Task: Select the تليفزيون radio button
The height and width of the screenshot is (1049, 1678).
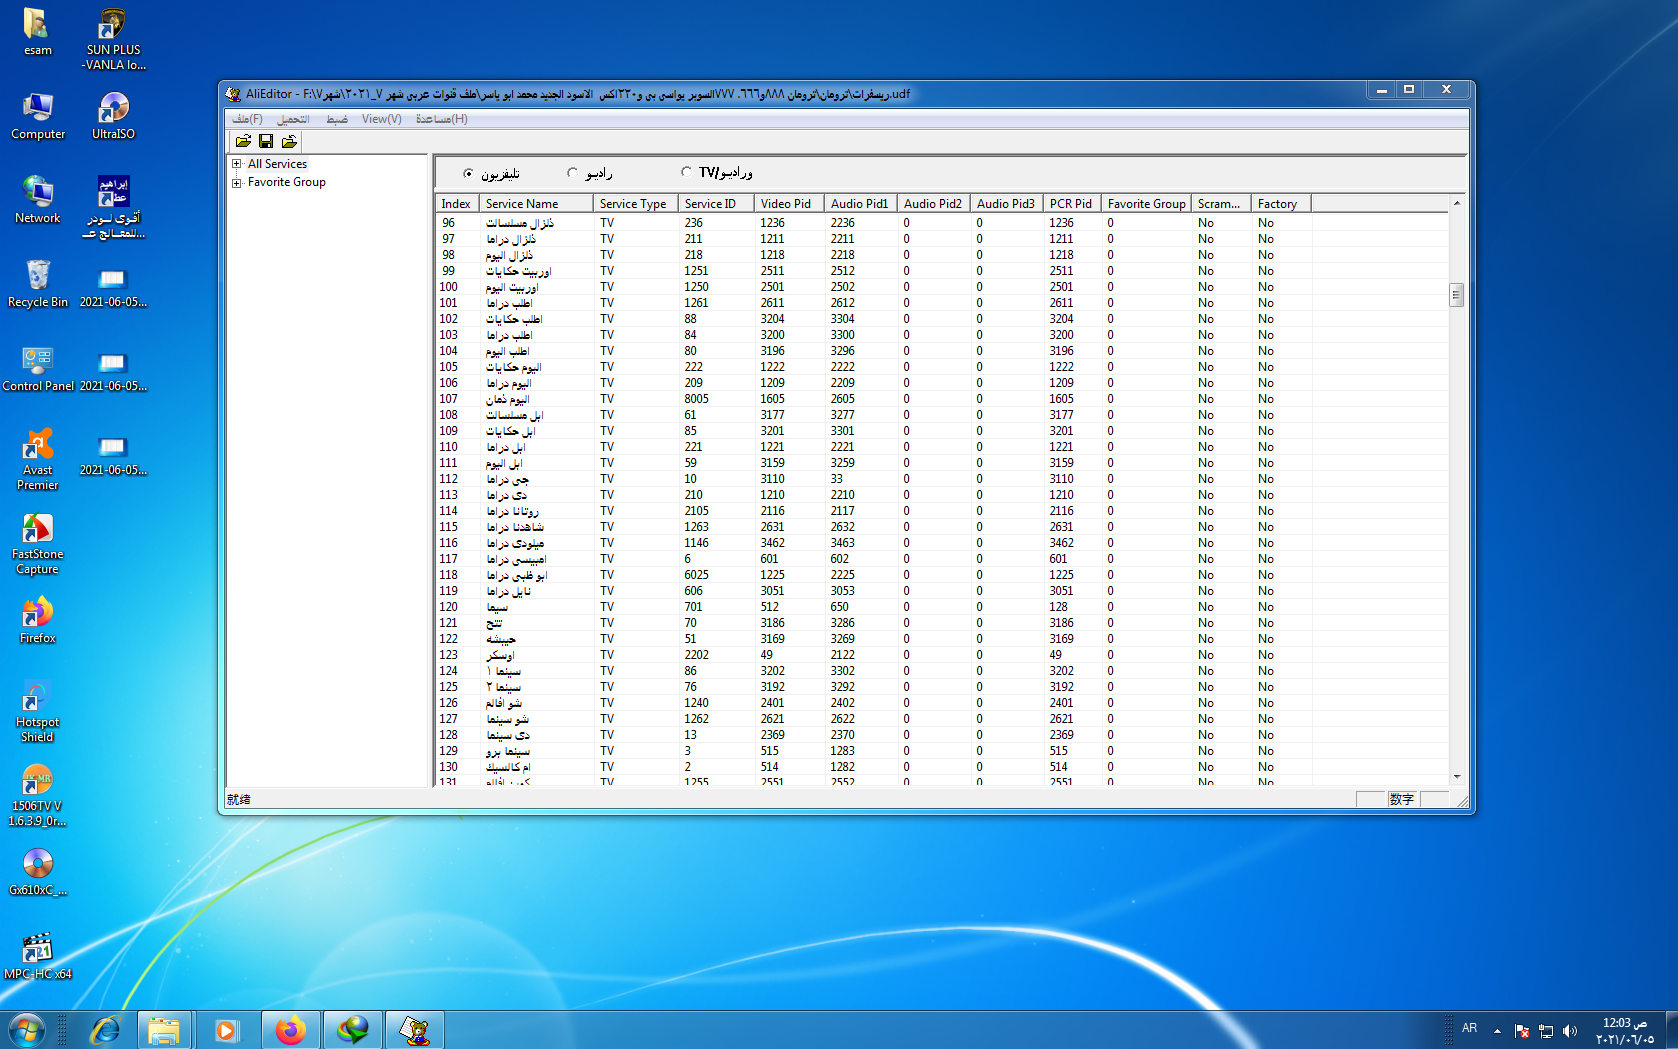Action: point(468,173)
